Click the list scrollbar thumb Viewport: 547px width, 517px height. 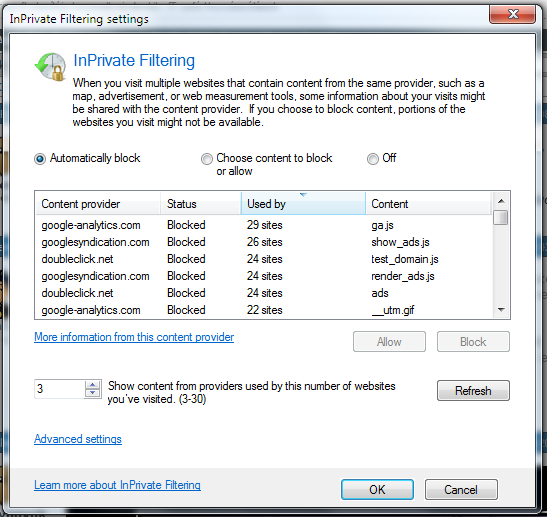[501, 217]
